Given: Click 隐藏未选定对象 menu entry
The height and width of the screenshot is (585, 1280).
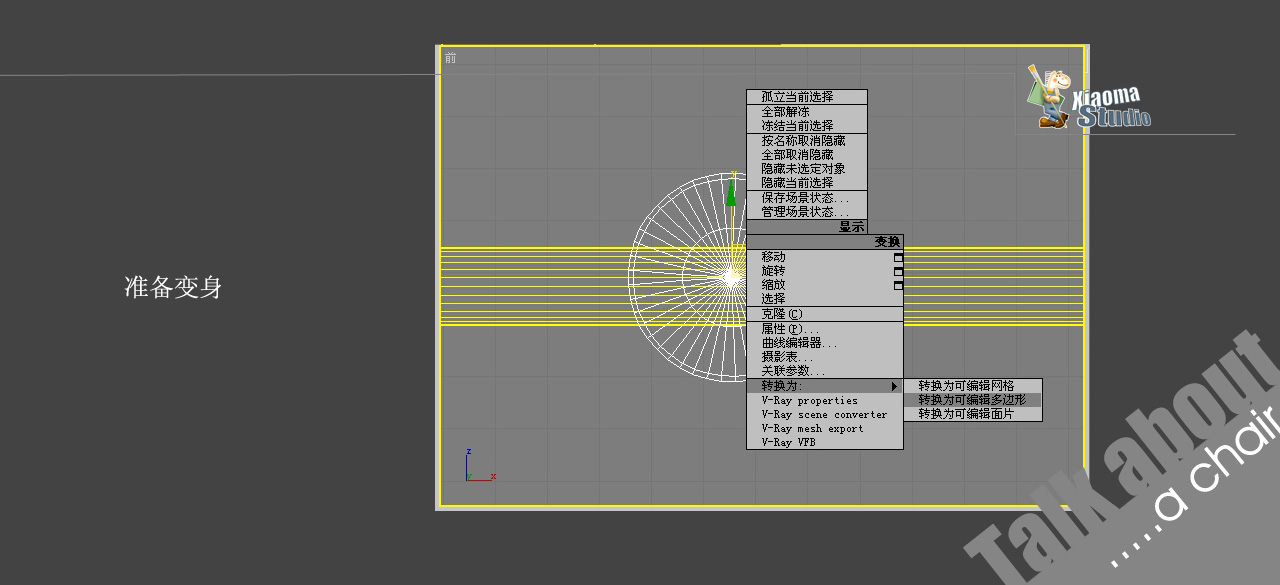Looking at the screenshot, I should tap(803, 169).
